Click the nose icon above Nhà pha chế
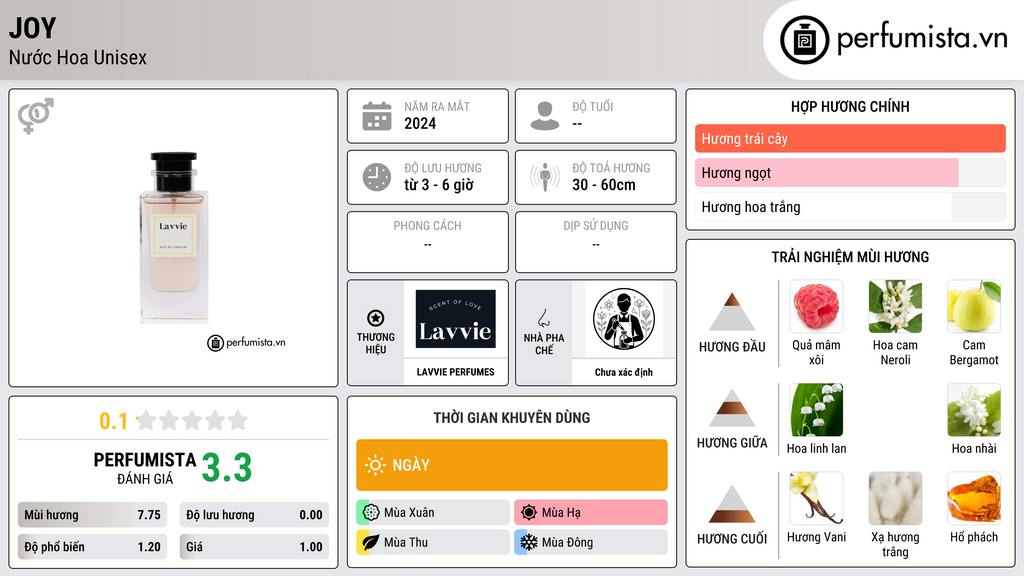The height and width of the screenshot is (576, 1024). pyautogui.click(x=543, y=318)
